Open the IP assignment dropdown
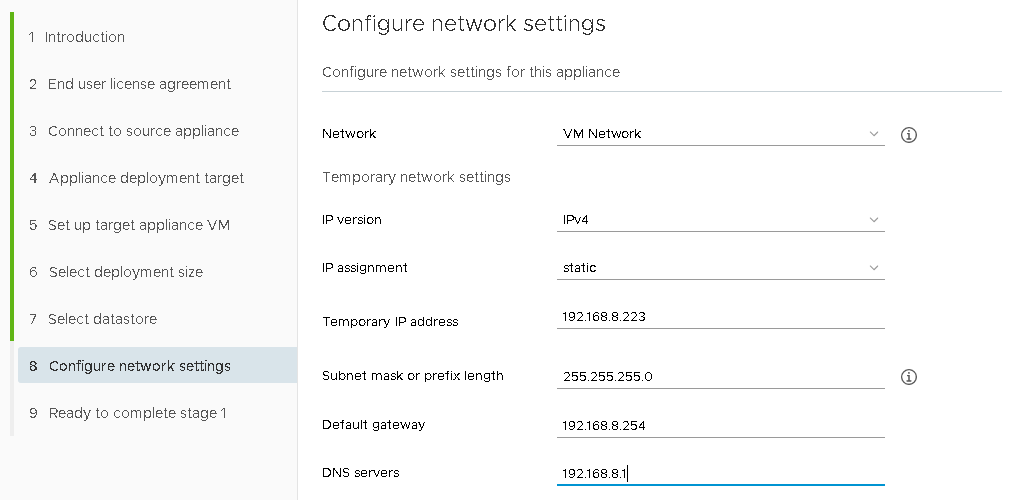The image size is (1019, 500). (720, 268)
